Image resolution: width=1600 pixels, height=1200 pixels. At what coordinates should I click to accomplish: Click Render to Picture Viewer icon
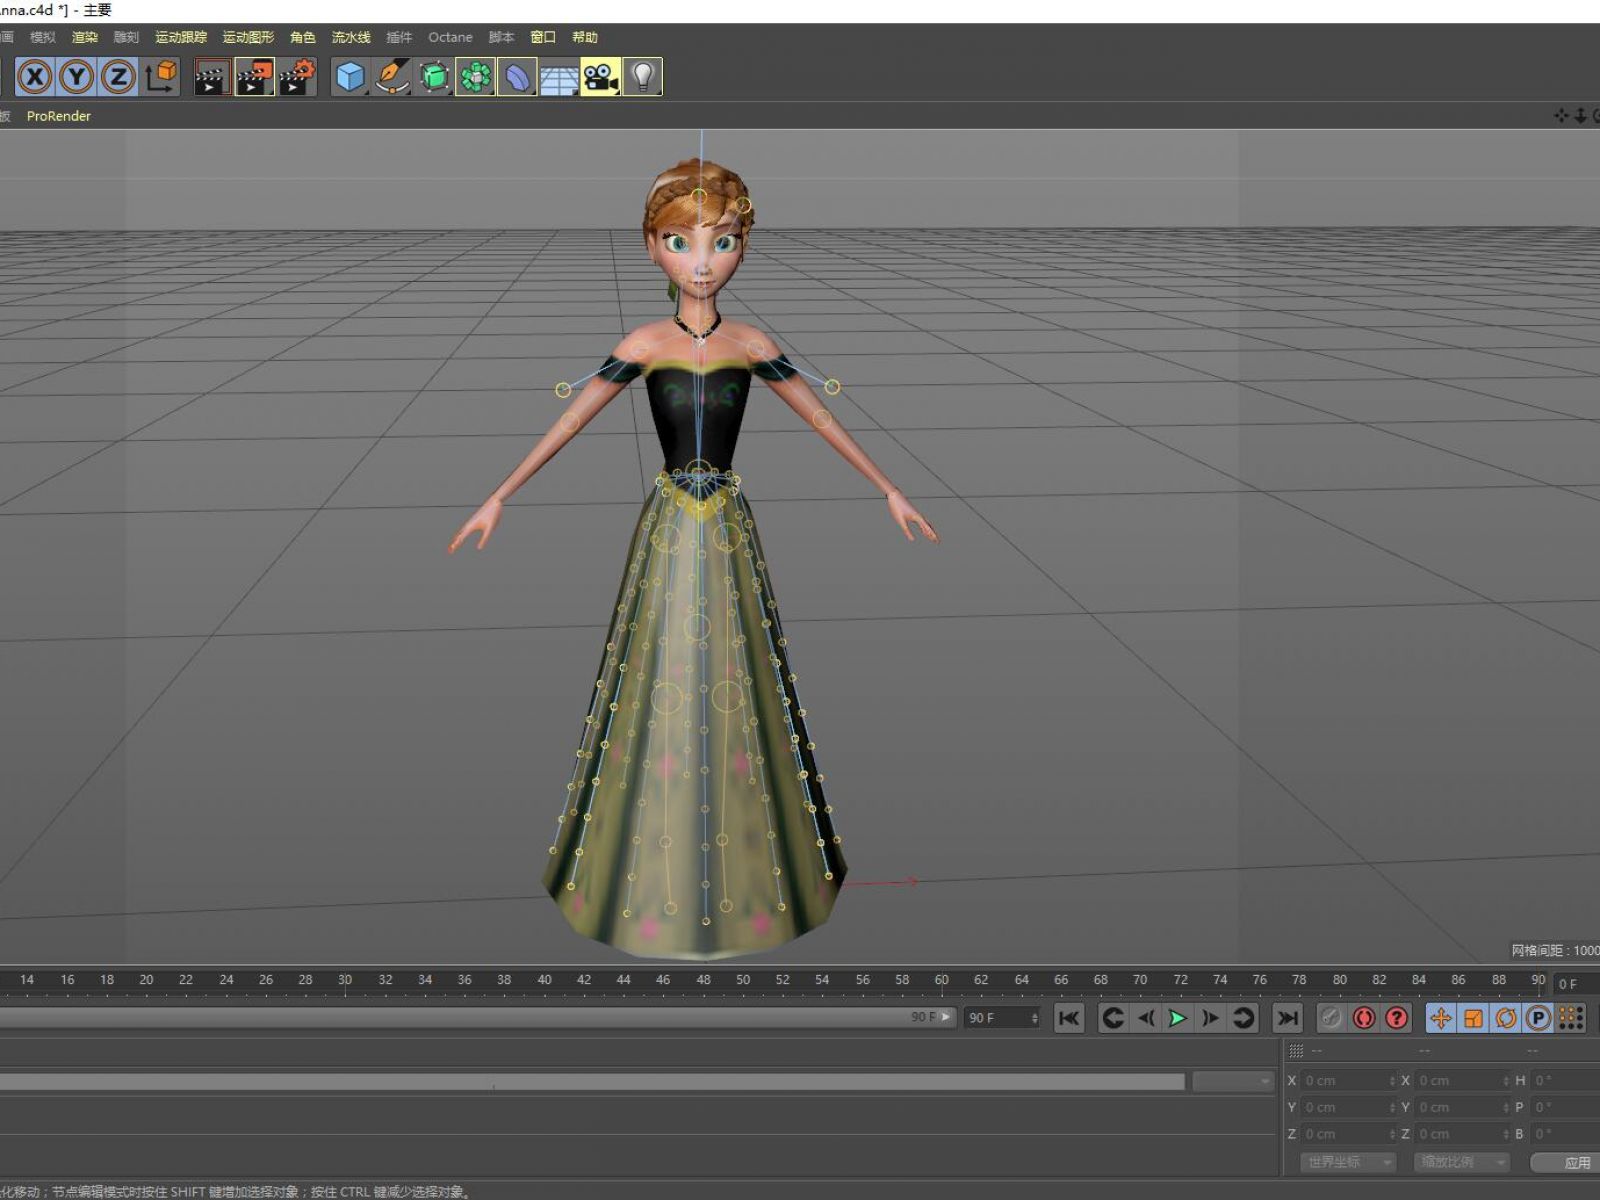(254, 77)
